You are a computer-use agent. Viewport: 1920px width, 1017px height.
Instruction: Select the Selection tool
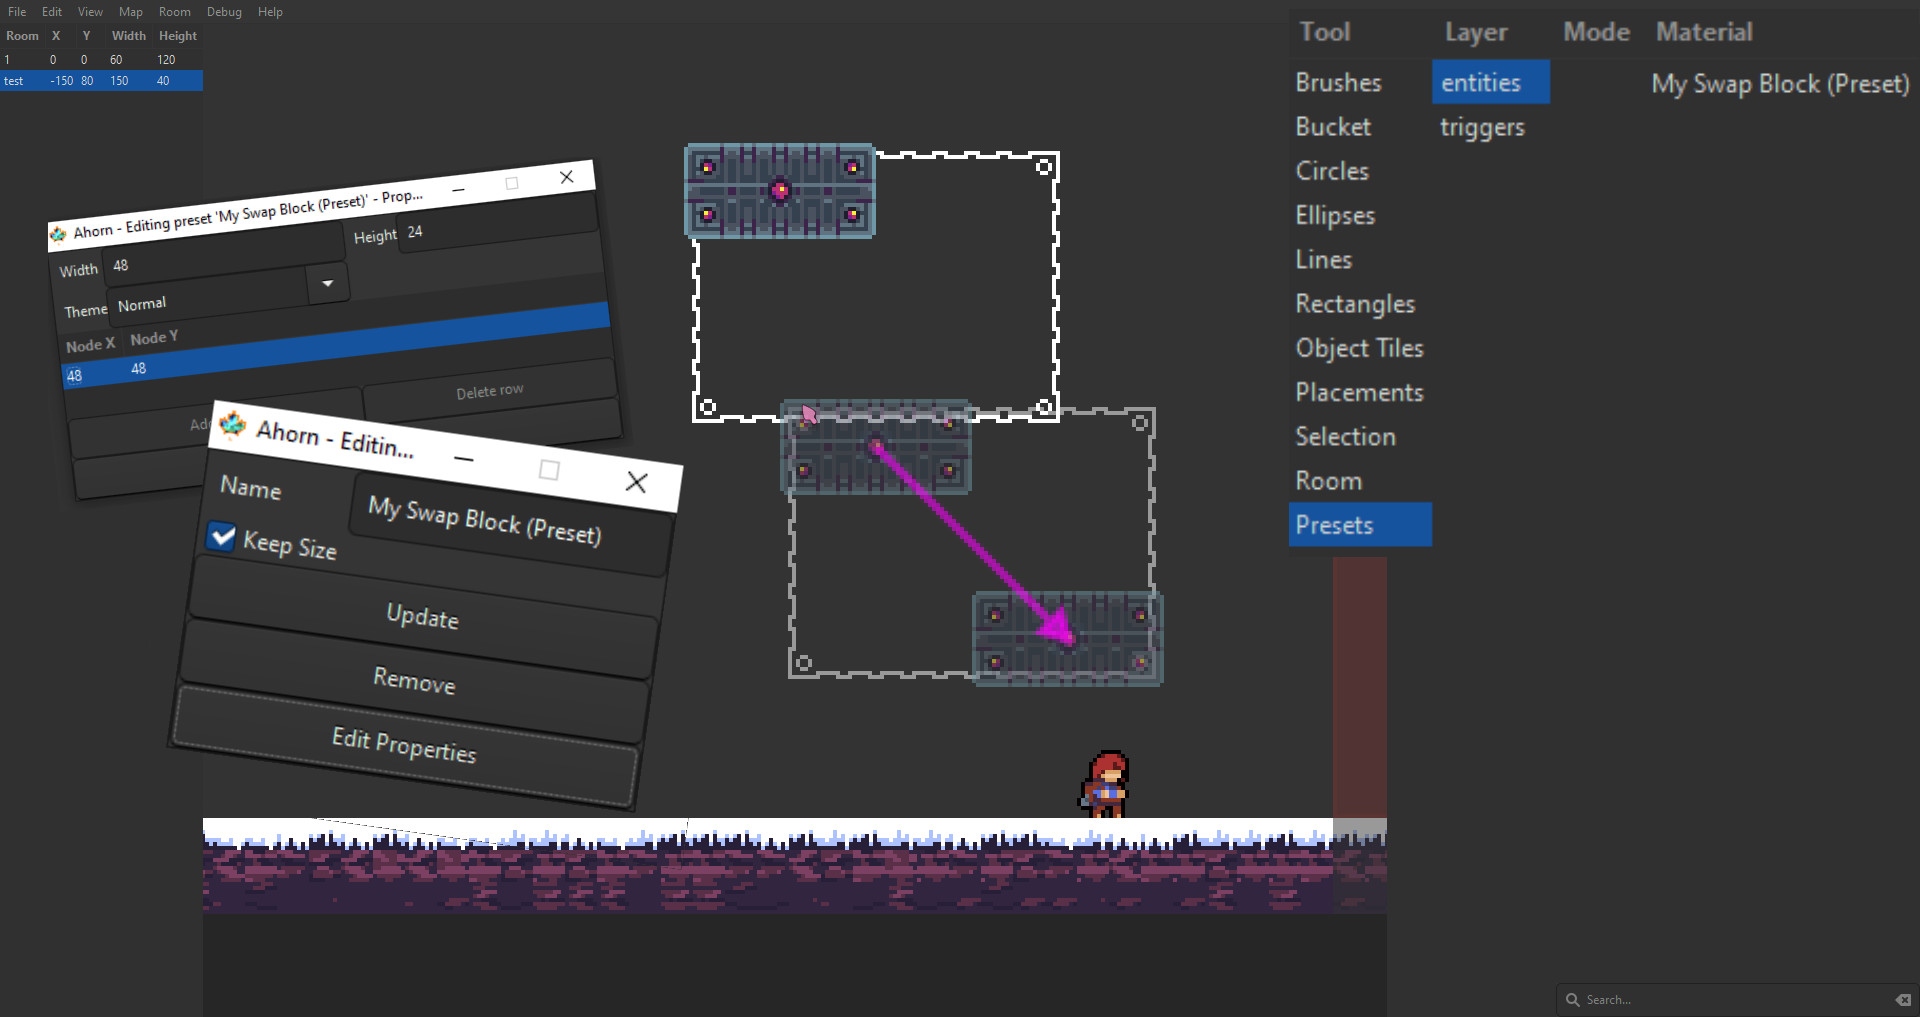click(1345, 437)
